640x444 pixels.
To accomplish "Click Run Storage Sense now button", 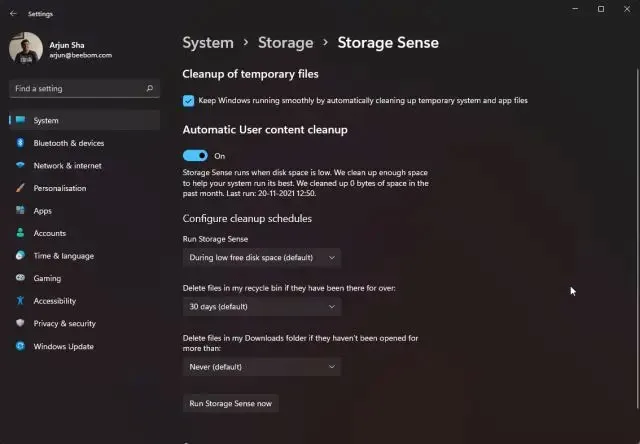I will [x=231, y=403].
